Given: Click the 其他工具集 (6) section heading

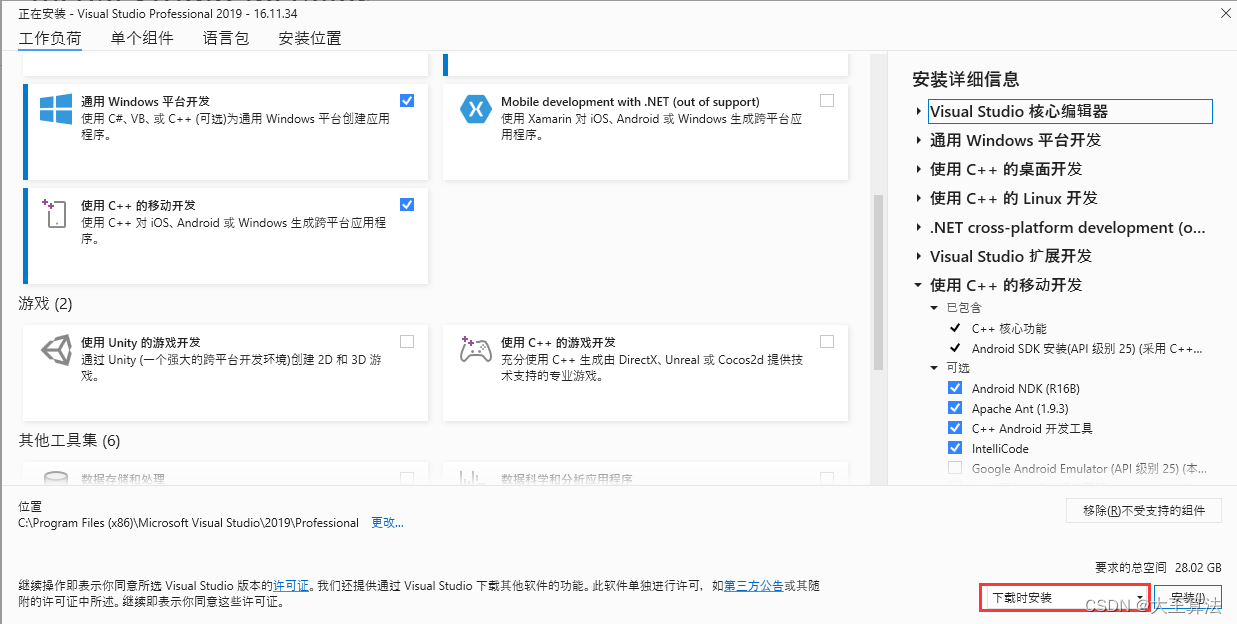Looking at the screenshot, I should [x=69, y=440].
